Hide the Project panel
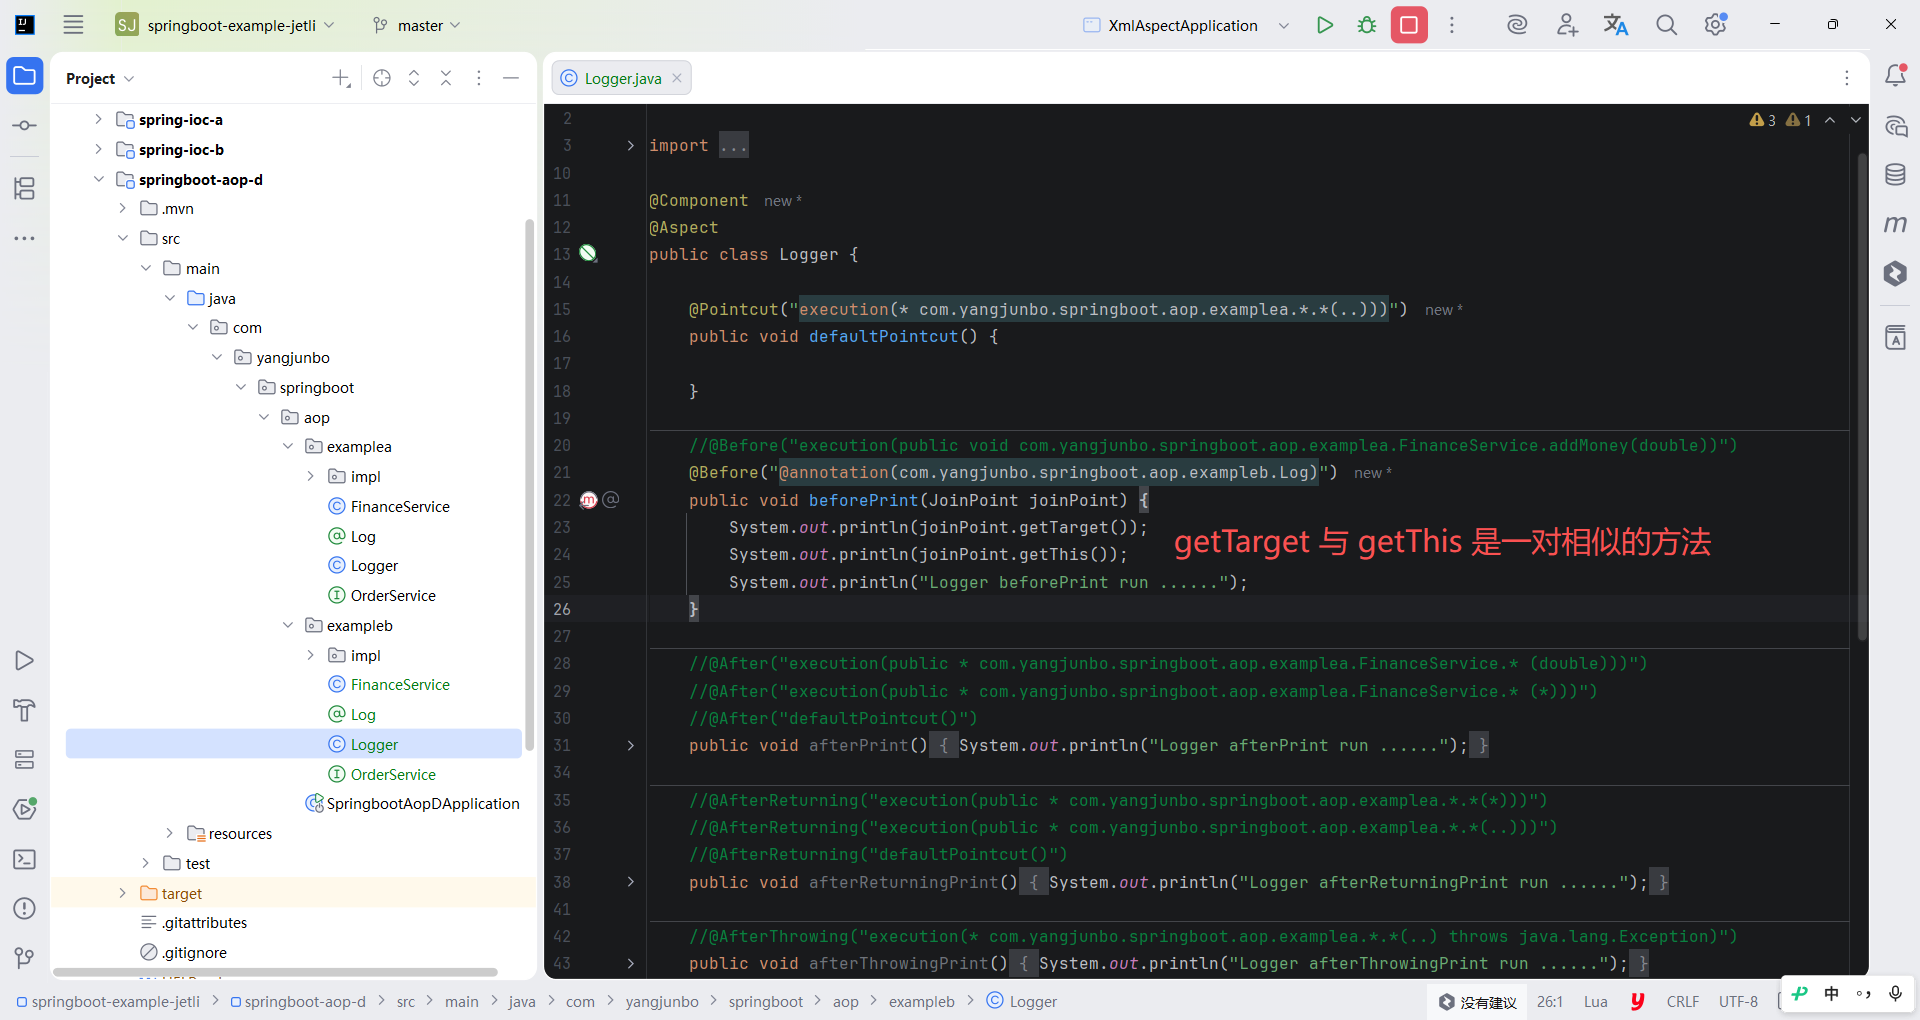The image size is (1920, 1020). tap(511, 78)
